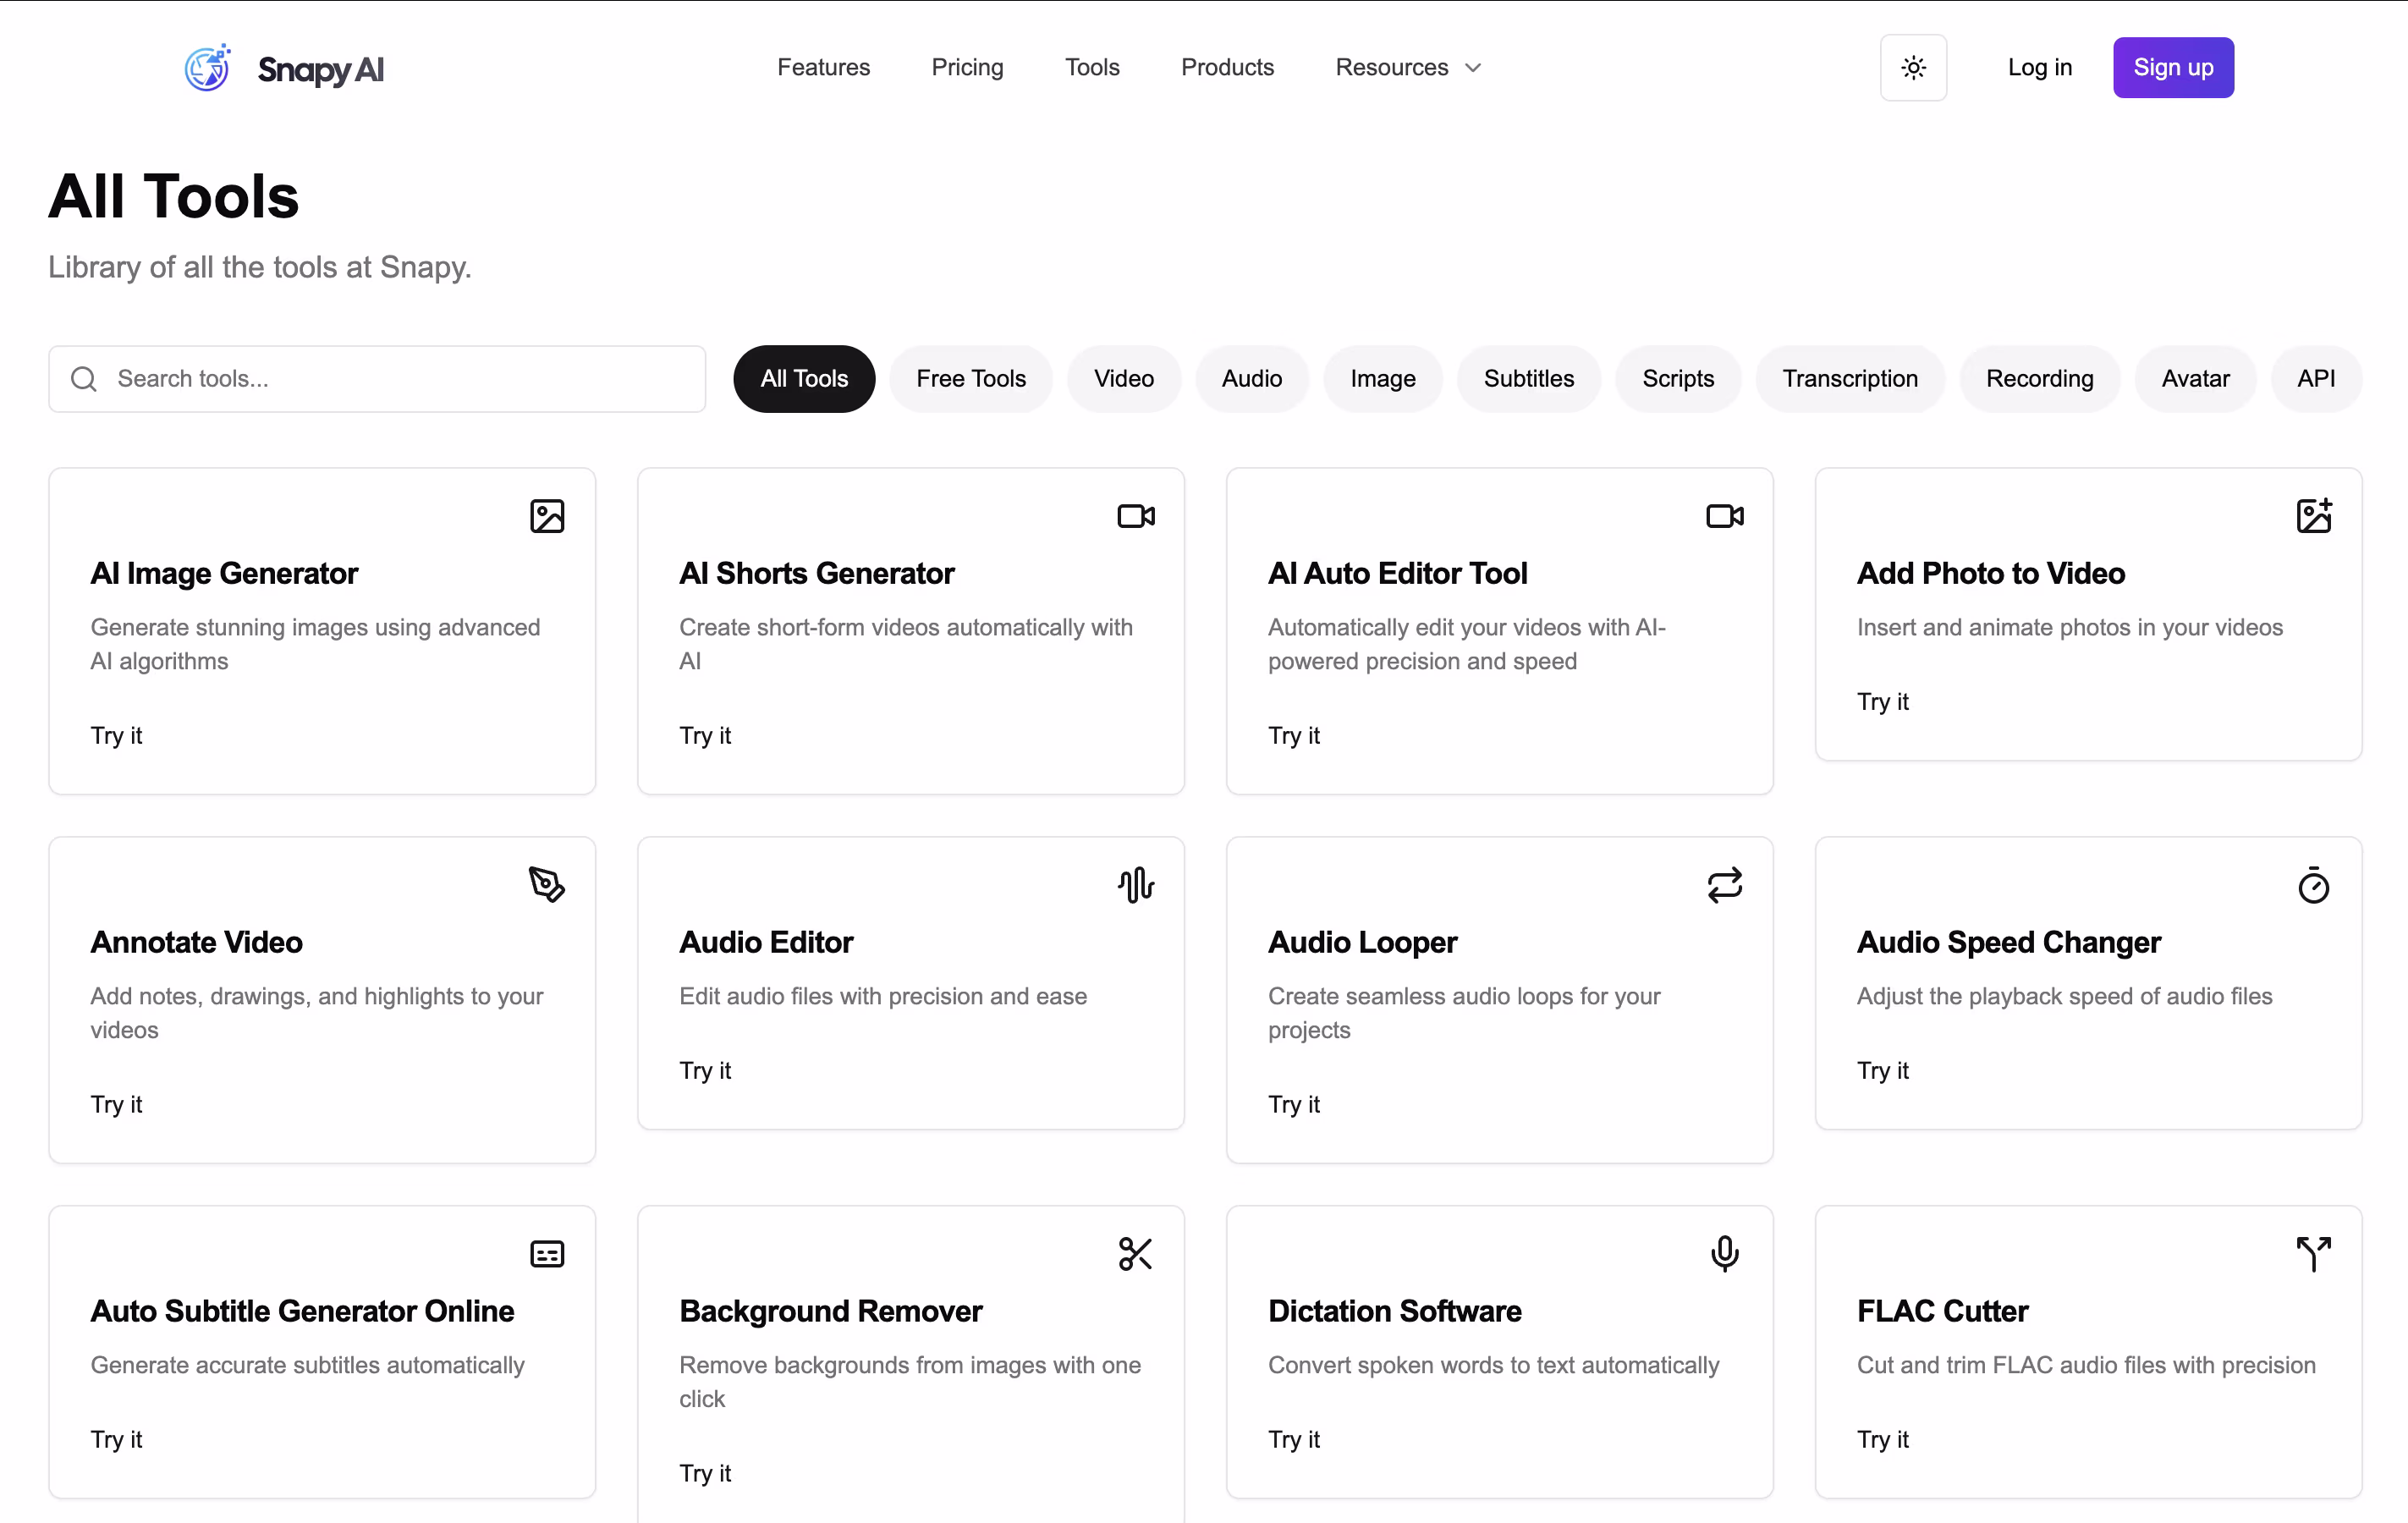Viewport: 2408px width, 1523px height.
Task: Click the Snapy AI logo icon
Action: [208, 68]
